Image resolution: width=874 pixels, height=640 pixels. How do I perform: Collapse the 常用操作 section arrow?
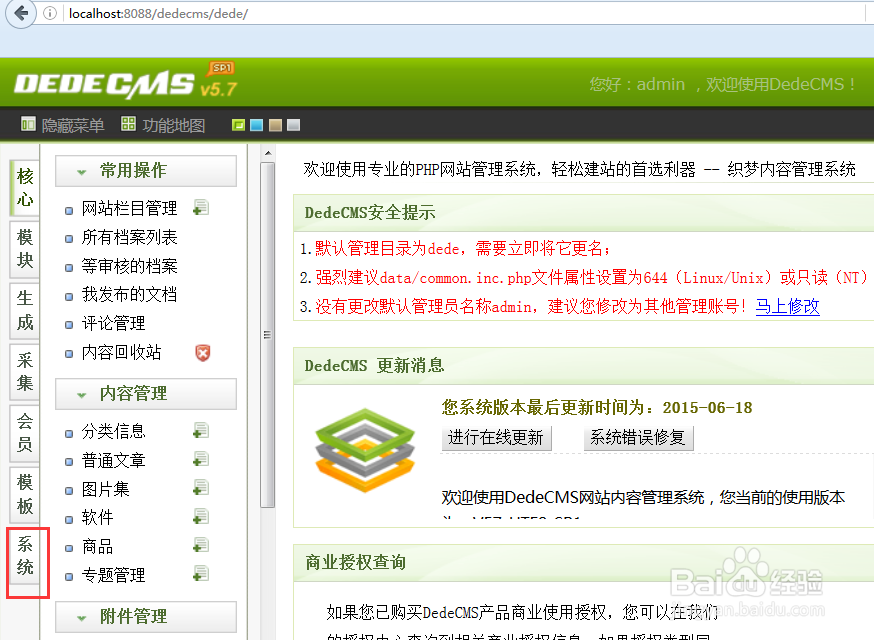82,172
